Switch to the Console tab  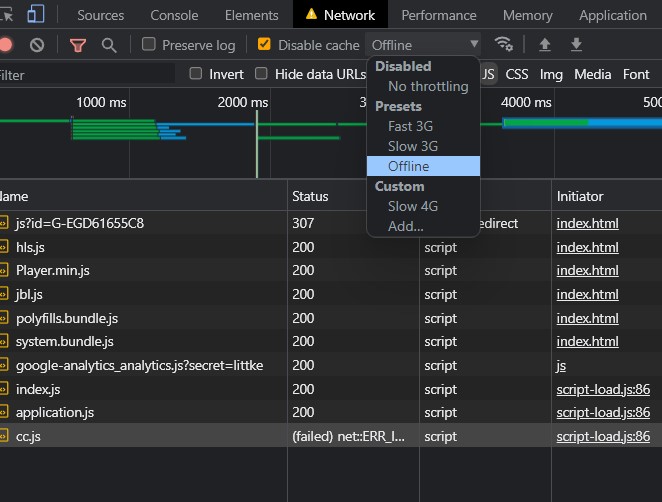pyautogui.click(x=174, y=15)
